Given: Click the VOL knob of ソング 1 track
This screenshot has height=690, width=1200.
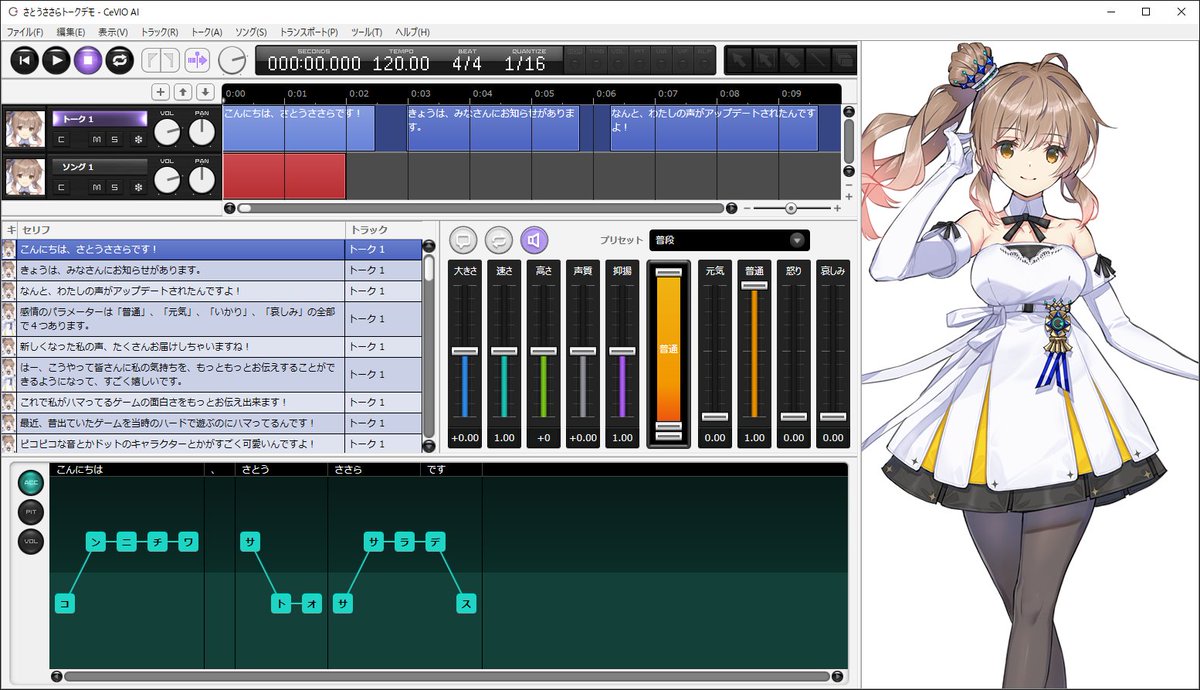Looking at the screenshot, I should 167,179.
